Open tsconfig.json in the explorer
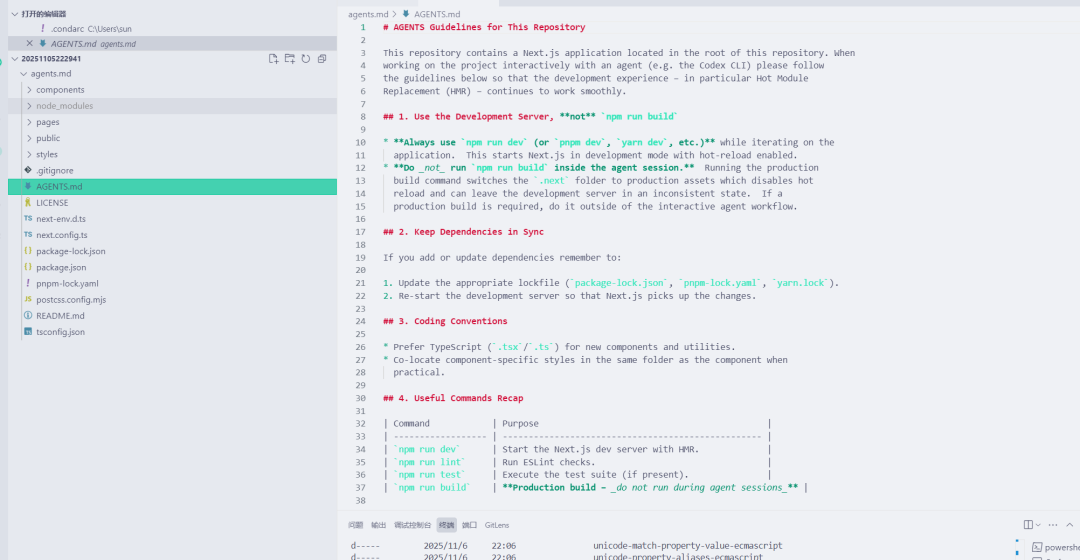Image resolution: width=1080 pixels, height=560 pixels. pos(172,331)
